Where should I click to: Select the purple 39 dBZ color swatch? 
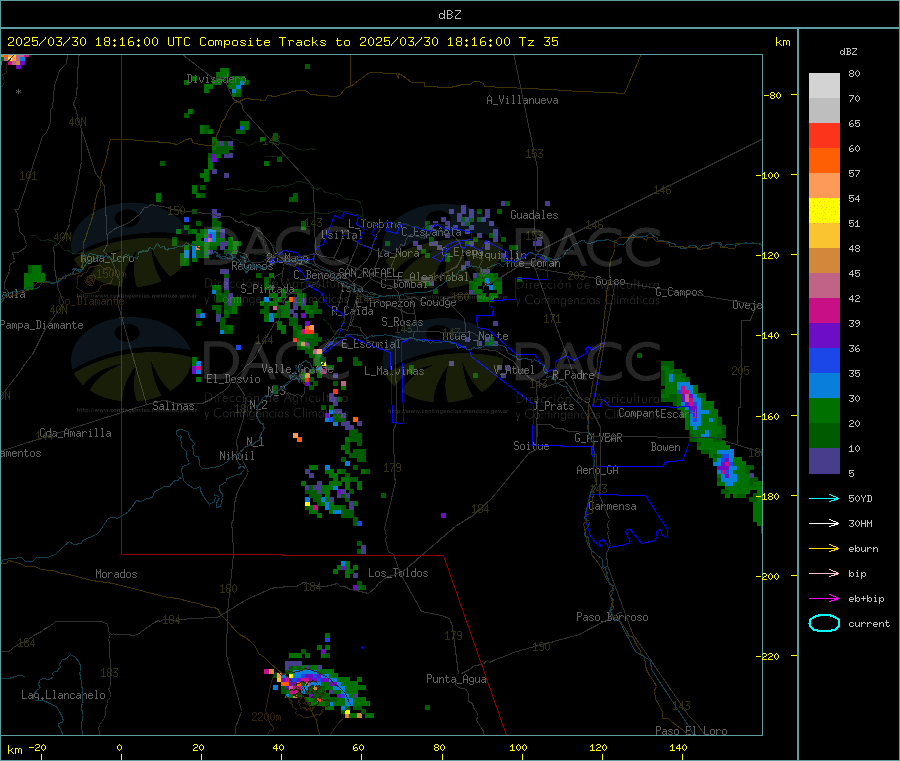824,336
